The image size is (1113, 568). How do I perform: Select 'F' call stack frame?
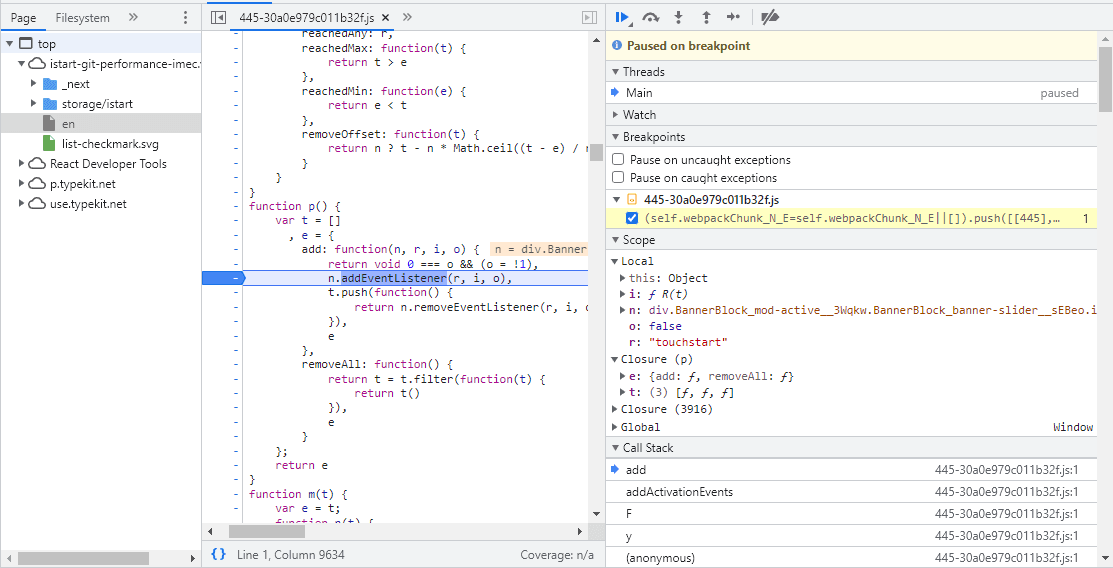coord(852,513)
